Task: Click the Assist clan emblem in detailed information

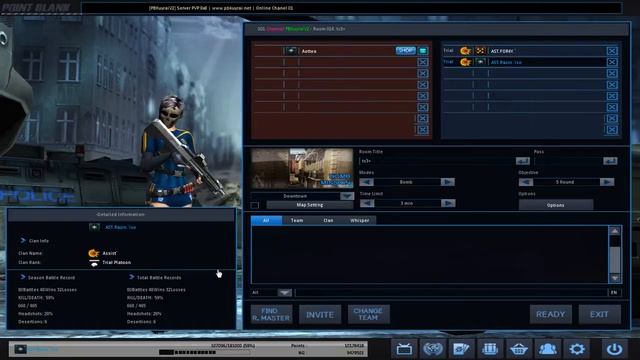Action: pyautogui.click(x=93, y=253)
